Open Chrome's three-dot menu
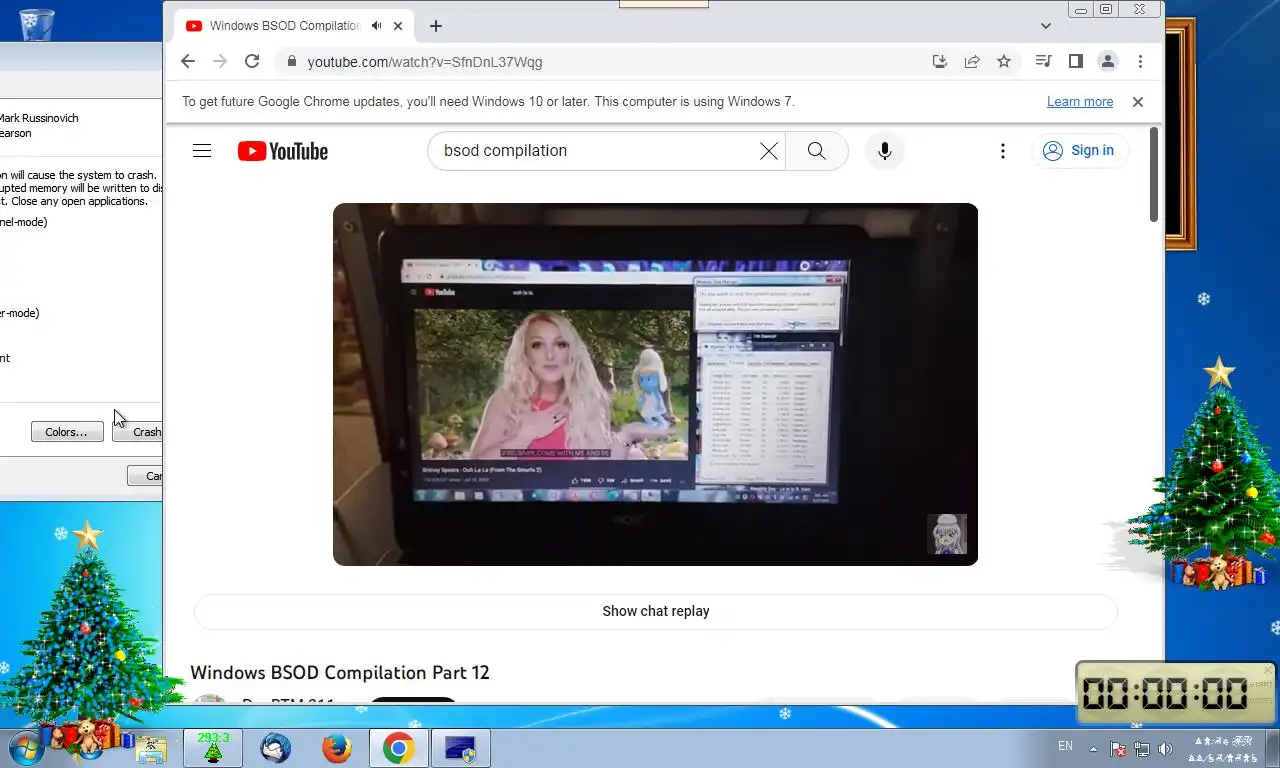 (x=1140, y=61)
